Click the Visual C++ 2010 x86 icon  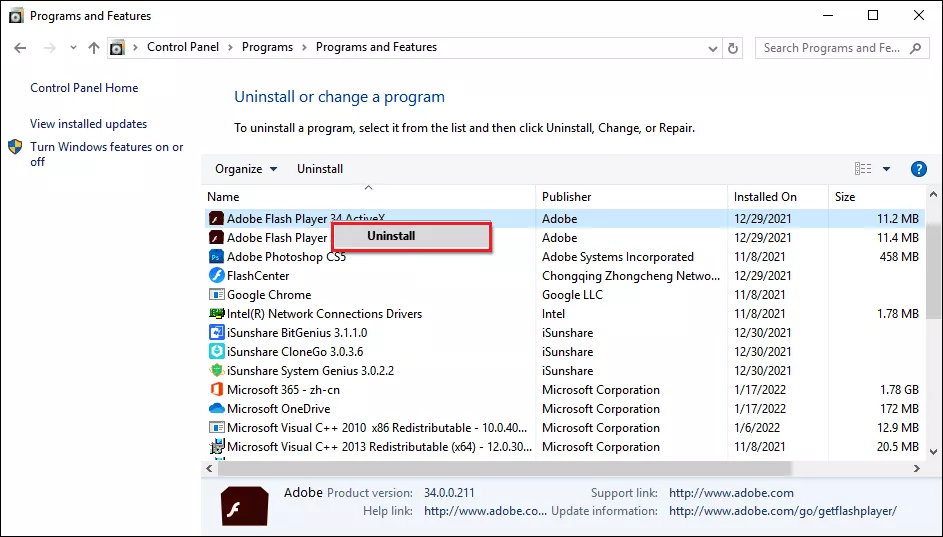pos(216,428)
